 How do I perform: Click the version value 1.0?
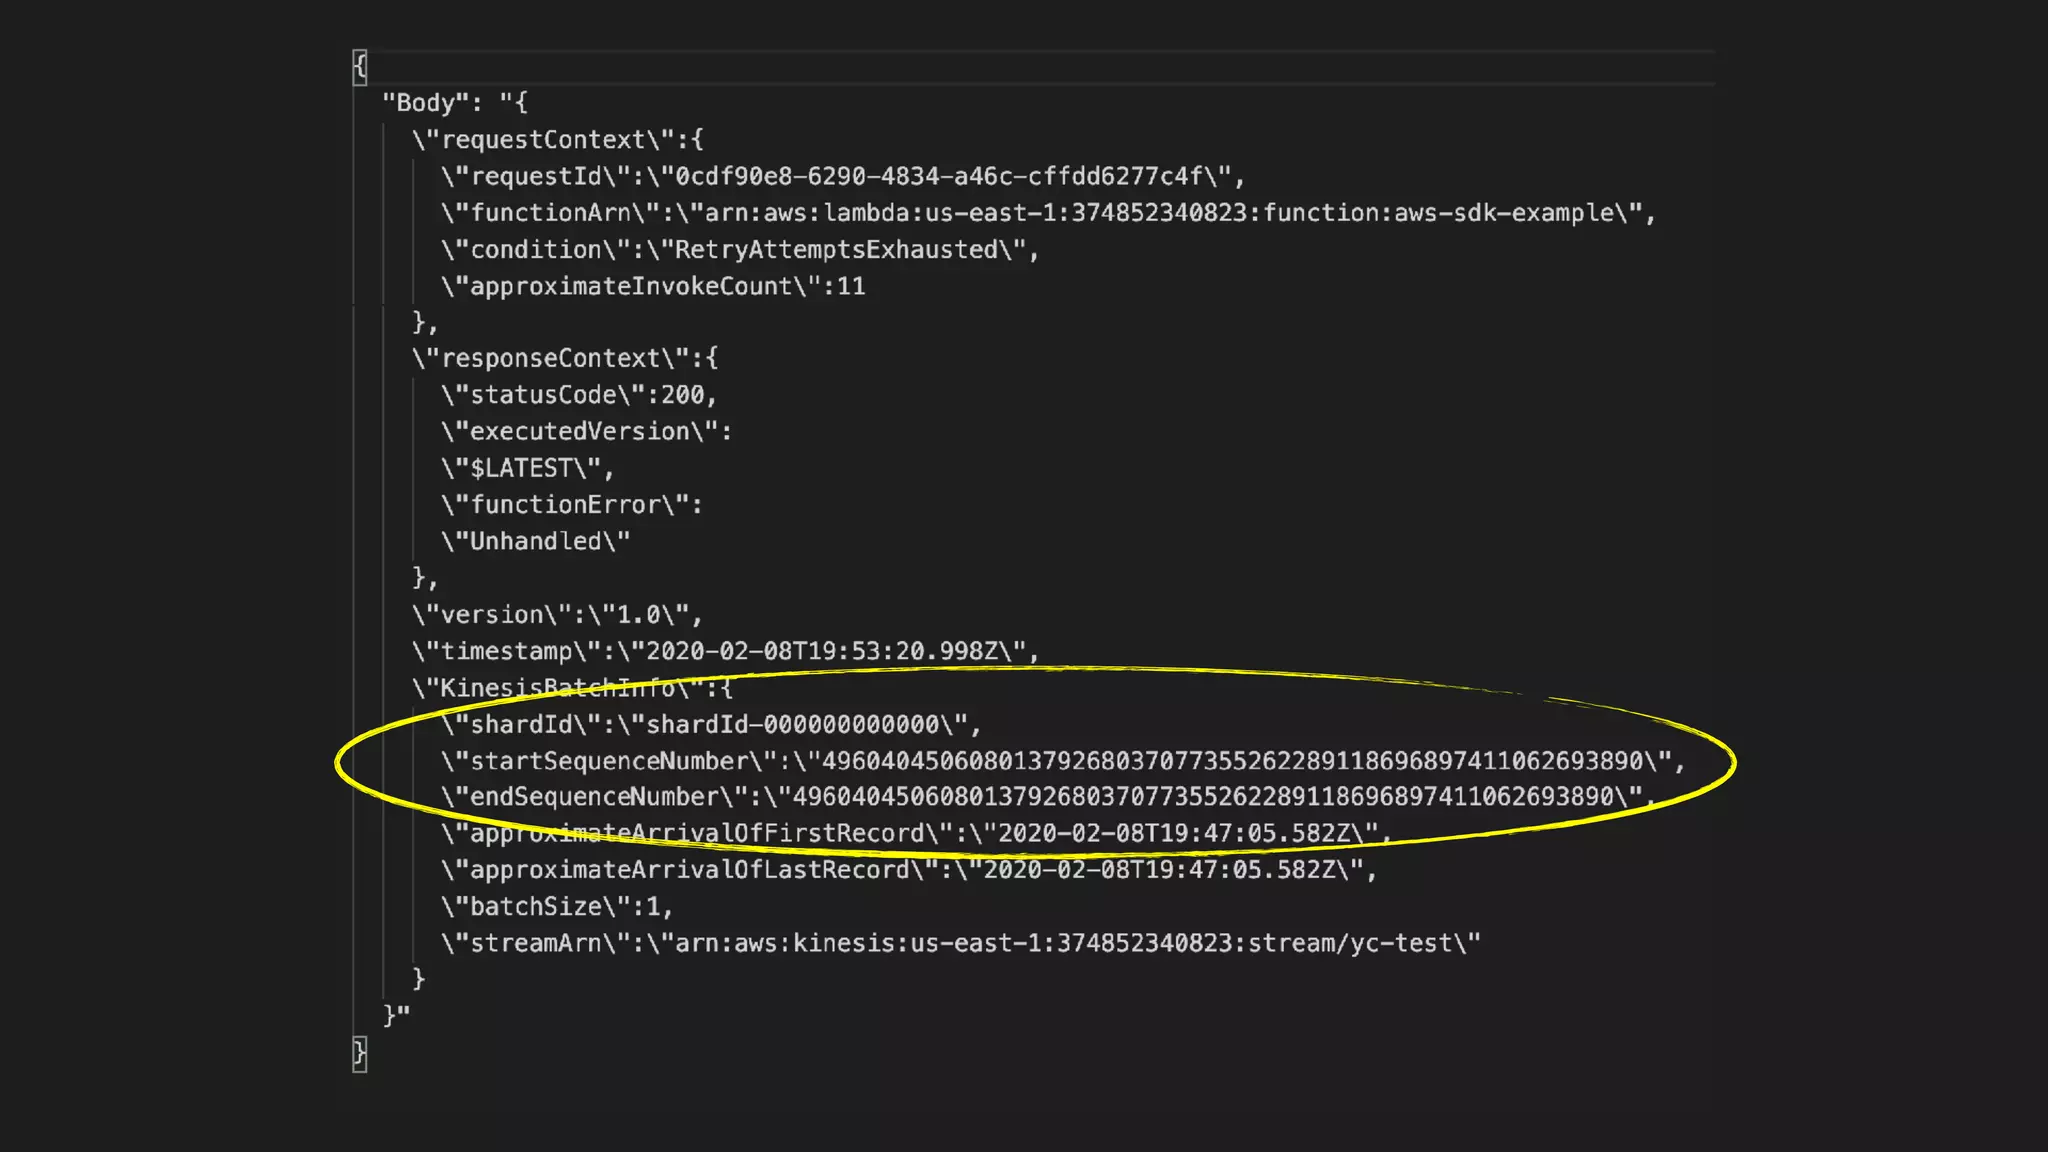coord(639,615)
